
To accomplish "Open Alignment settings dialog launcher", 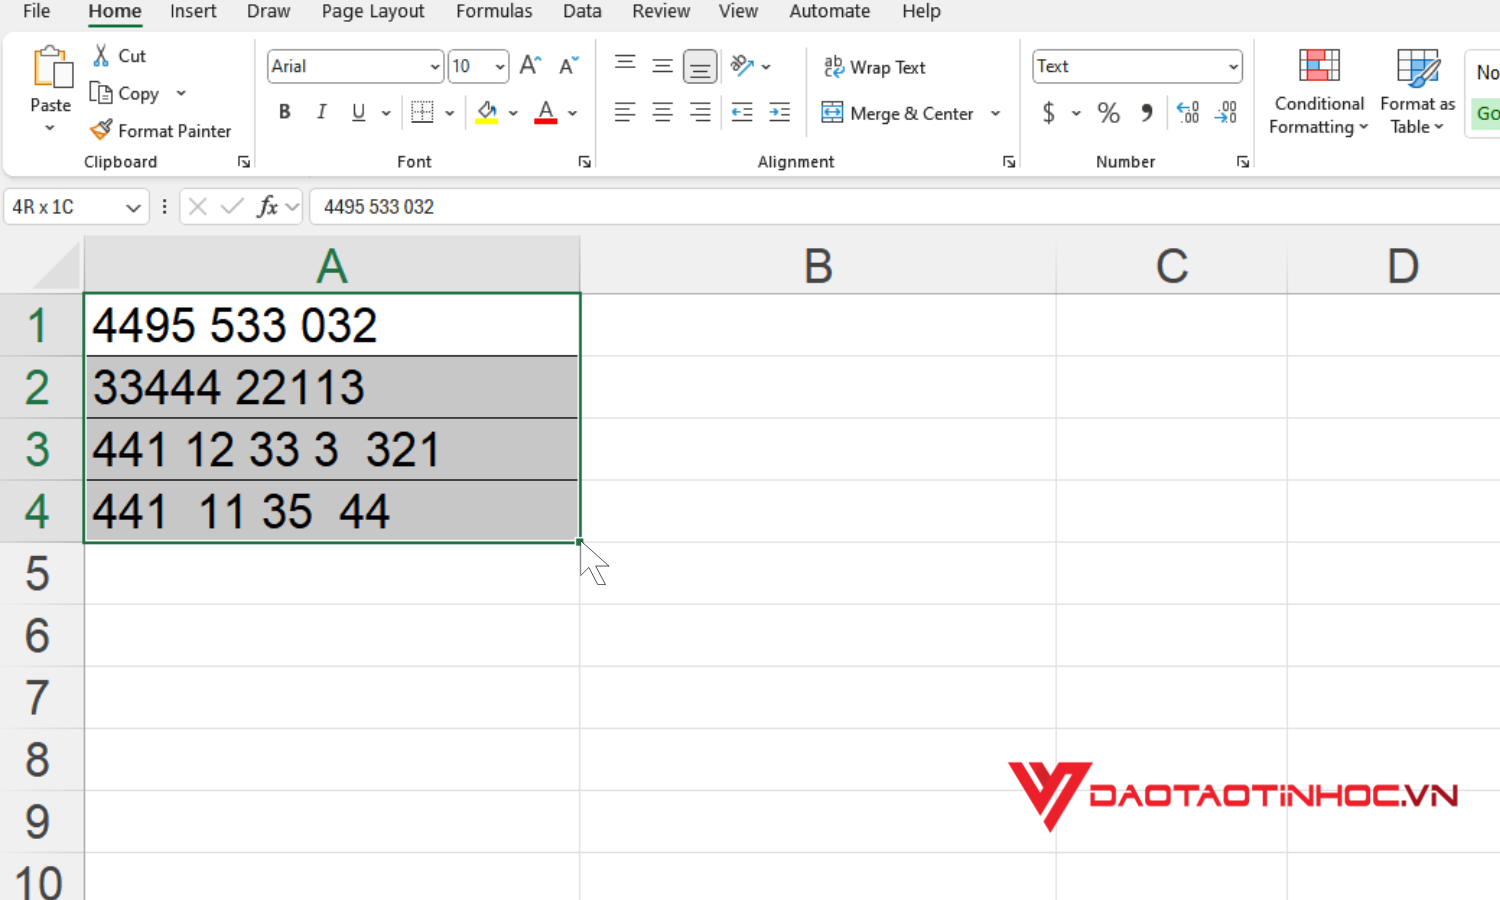I will click(1009, 162).
